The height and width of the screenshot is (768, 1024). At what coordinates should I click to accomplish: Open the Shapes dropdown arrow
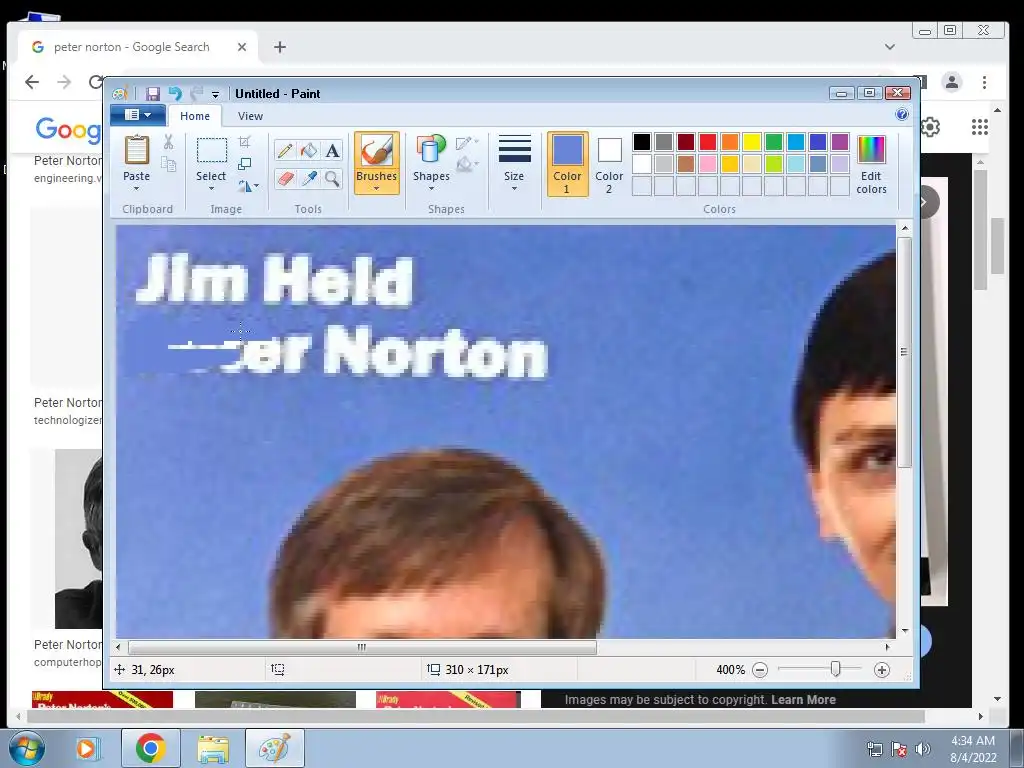431,189
